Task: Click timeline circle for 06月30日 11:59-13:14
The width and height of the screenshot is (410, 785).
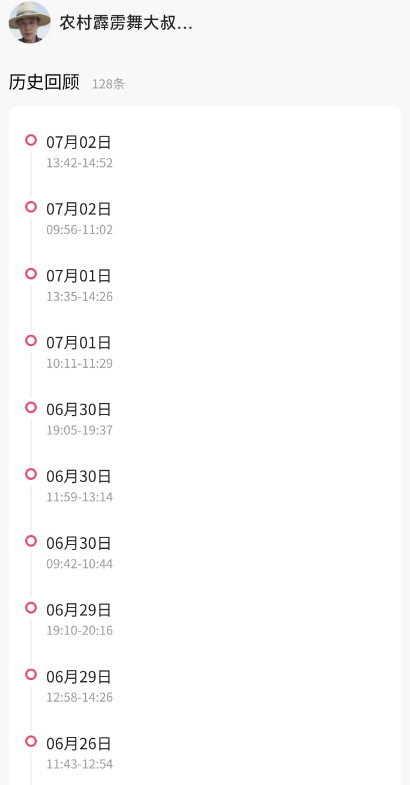Action: coord(31,474)
